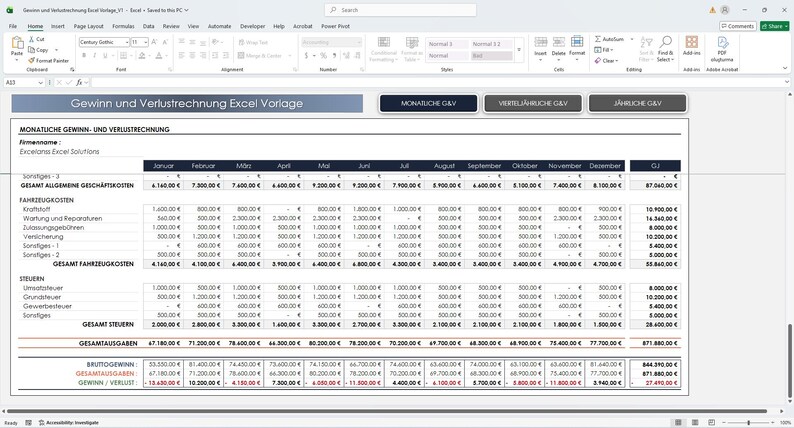Open the Format cells menu icon

(577, 42)
